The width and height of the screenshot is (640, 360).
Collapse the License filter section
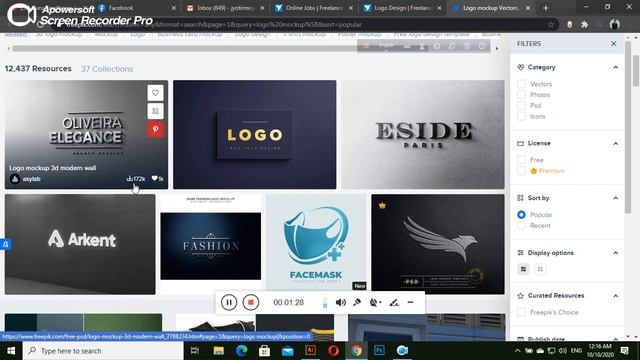point(616,143)
